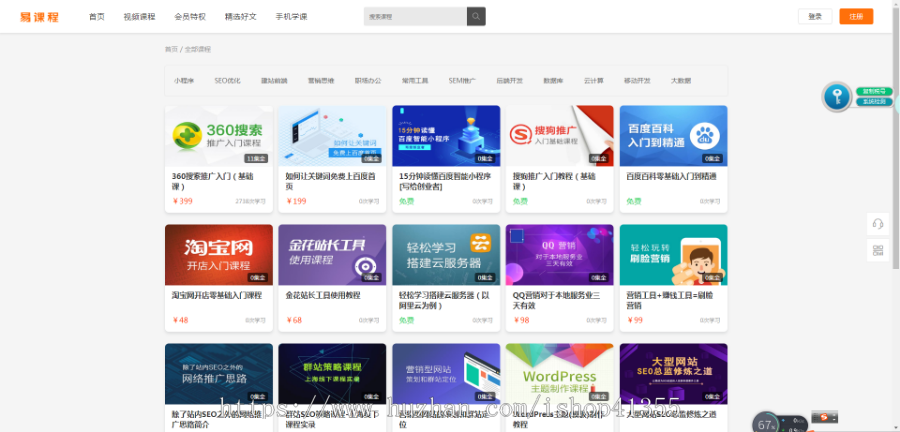Click the teal pill button beside key icon
The width and height of the screenshot is (900, 432).
[874, 102]
